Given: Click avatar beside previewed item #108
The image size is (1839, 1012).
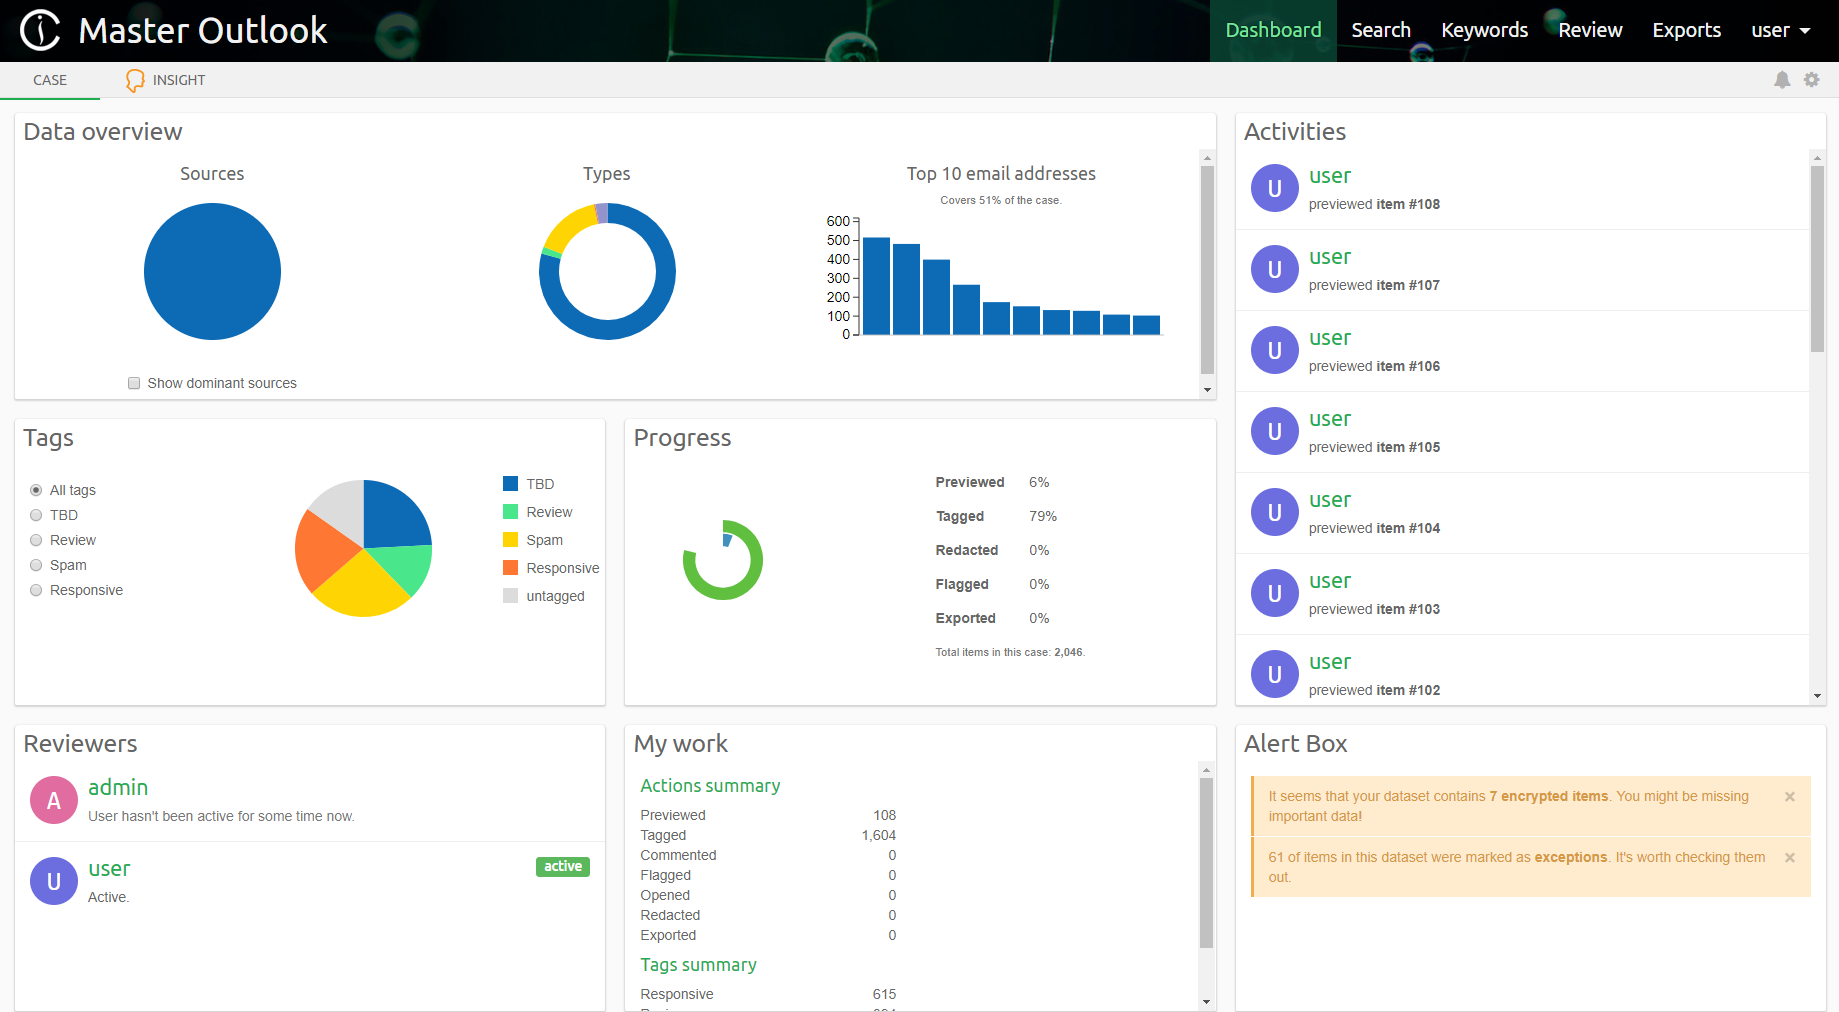Looking at the screenshot, I should click(x=1274, y=189).
